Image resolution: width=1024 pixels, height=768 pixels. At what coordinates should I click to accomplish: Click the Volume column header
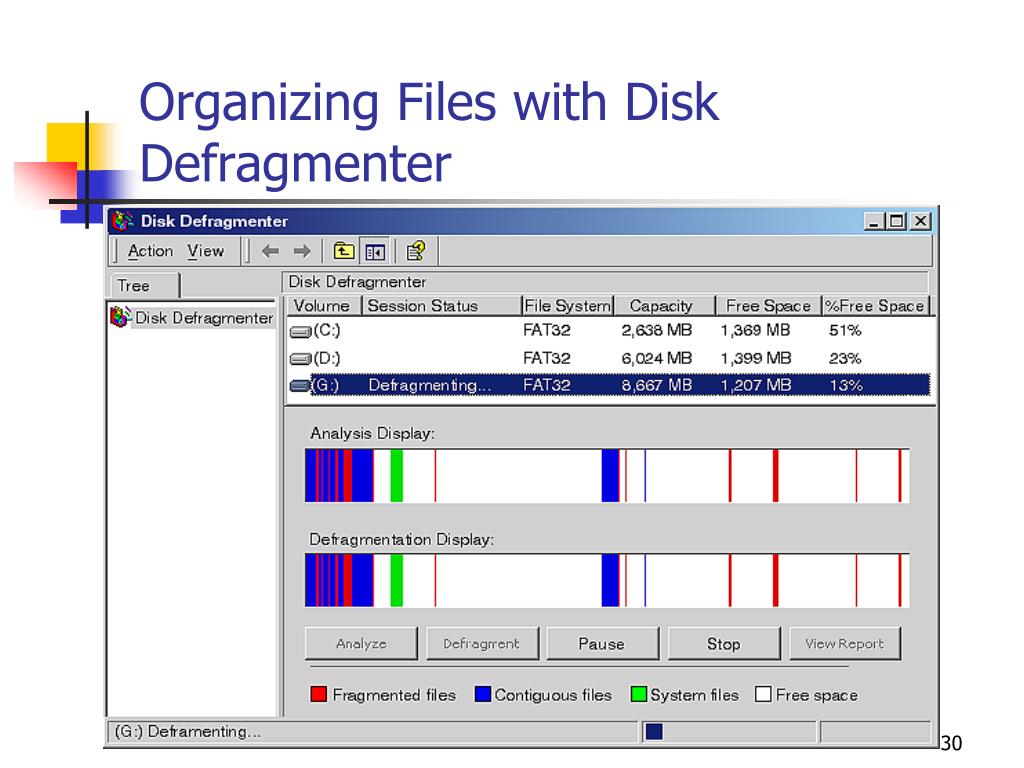(x=325, y=306)
